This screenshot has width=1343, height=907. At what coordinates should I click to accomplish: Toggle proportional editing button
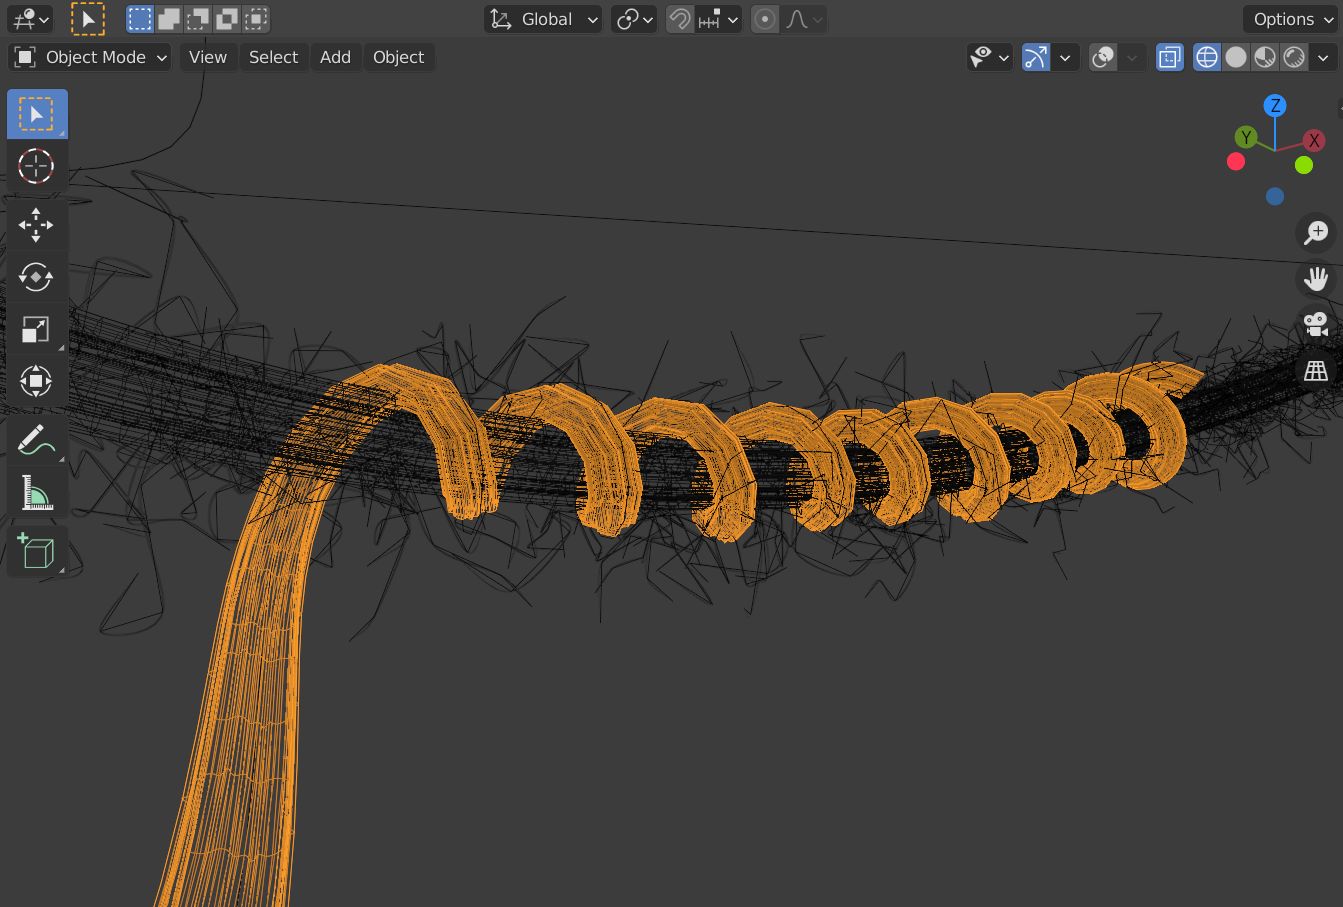[x=765, y=19]
